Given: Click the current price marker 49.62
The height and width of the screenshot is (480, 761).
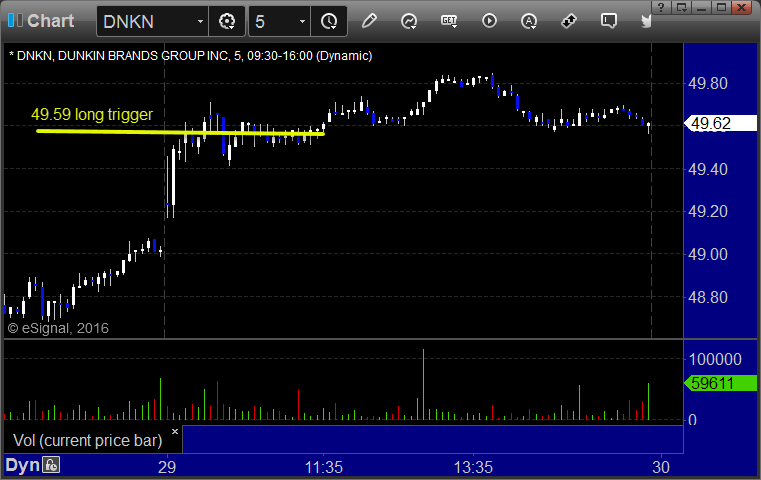Looking at the screenshot, I should click(x=720, y=123).
